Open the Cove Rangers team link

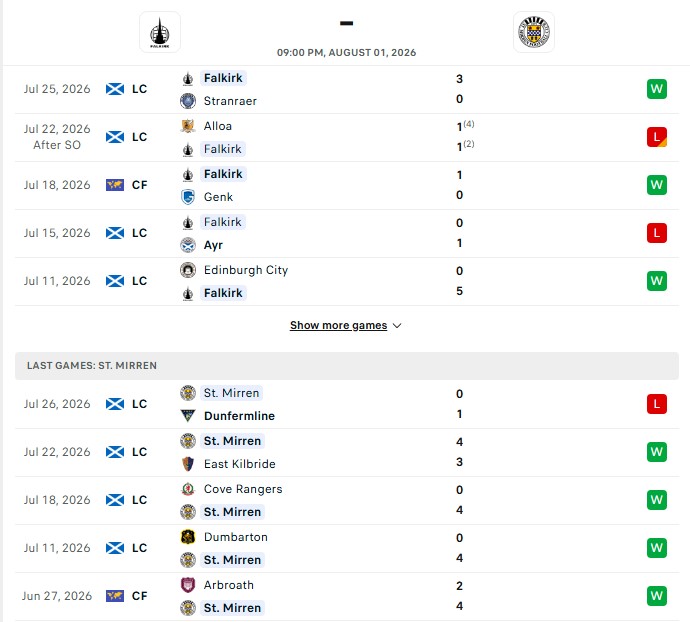pyautogui.click(x=243, y=489)
